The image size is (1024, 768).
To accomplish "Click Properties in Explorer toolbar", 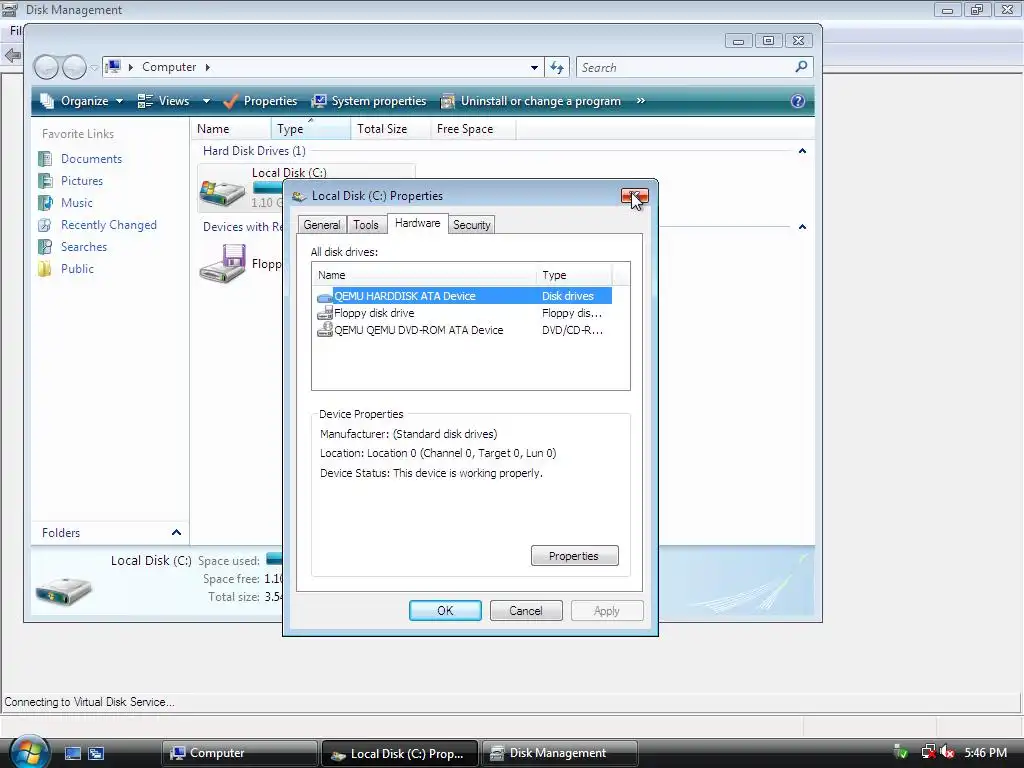I will pyautogui.click(x=260, y=101).
